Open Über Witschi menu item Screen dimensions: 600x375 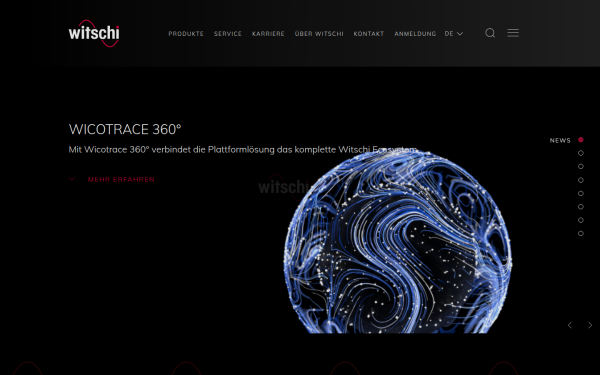point(319,34)
